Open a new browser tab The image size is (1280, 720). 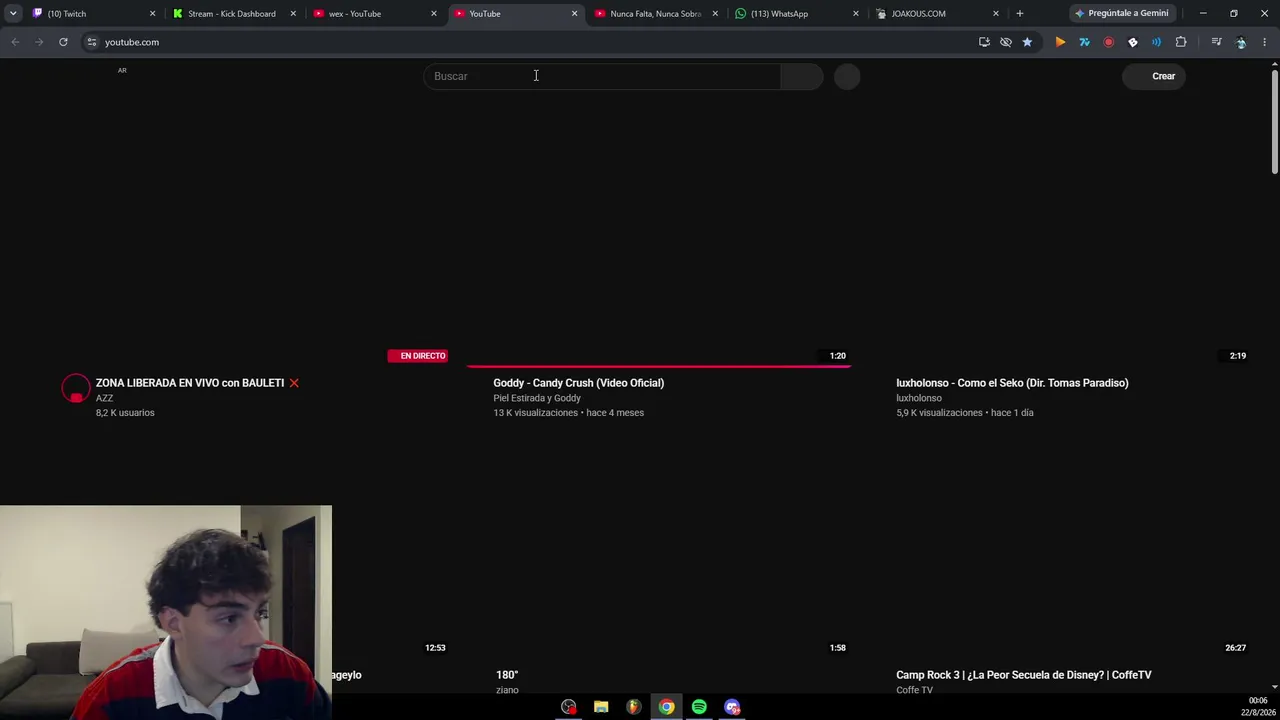(x=1020, y=14)
